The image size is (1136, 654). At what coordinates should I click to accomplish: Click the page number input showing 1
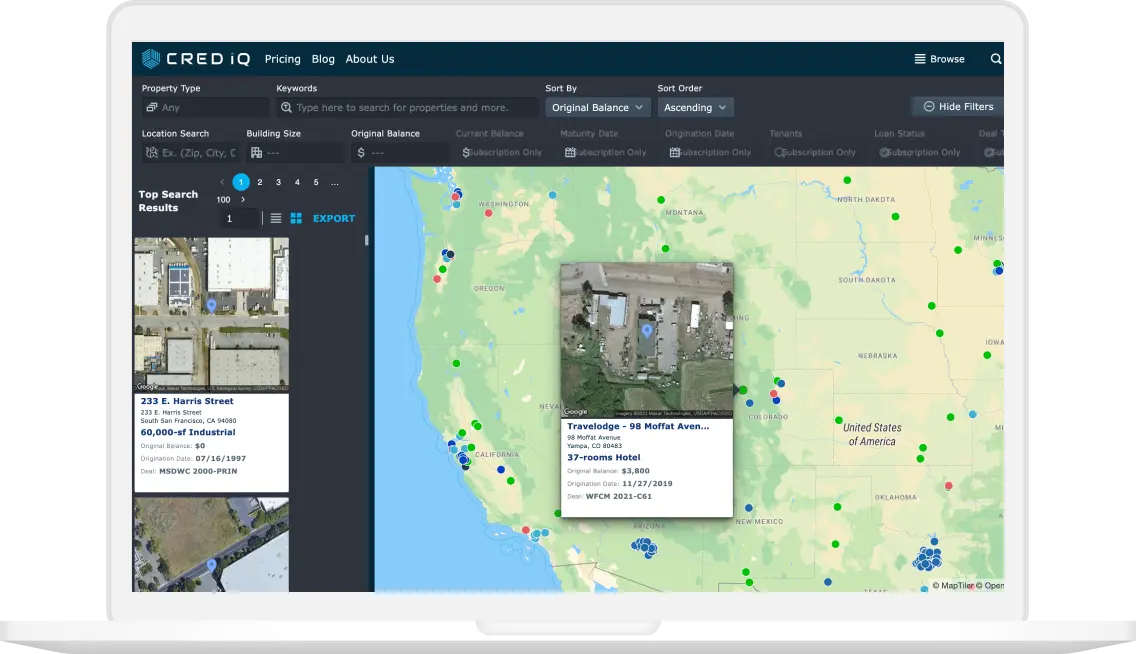238,218
